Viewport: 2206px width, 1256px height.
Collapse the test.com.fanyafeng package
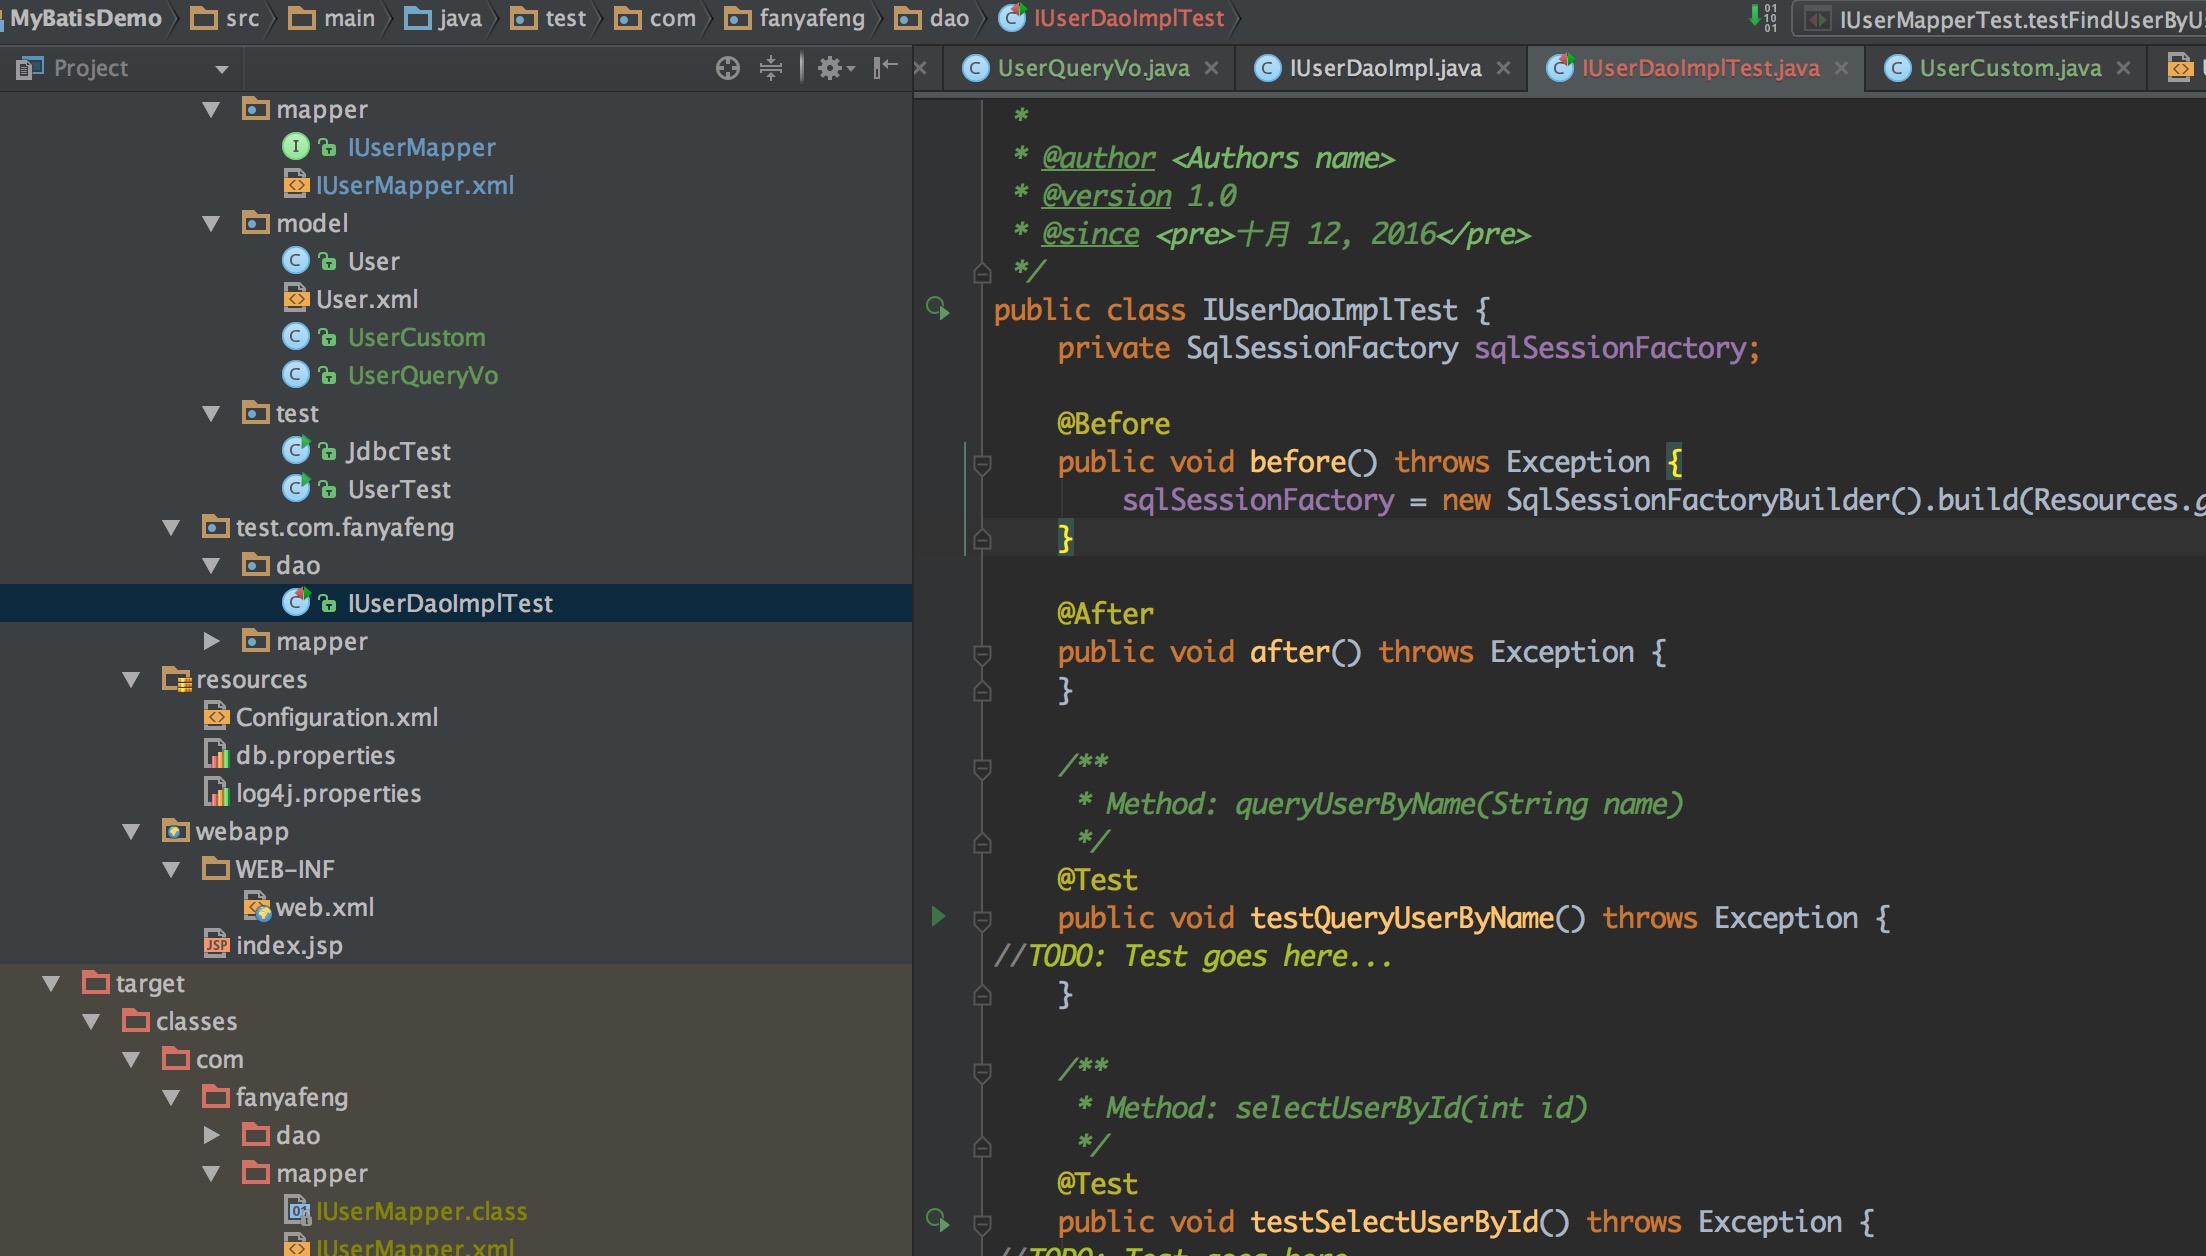click(171, 527)
